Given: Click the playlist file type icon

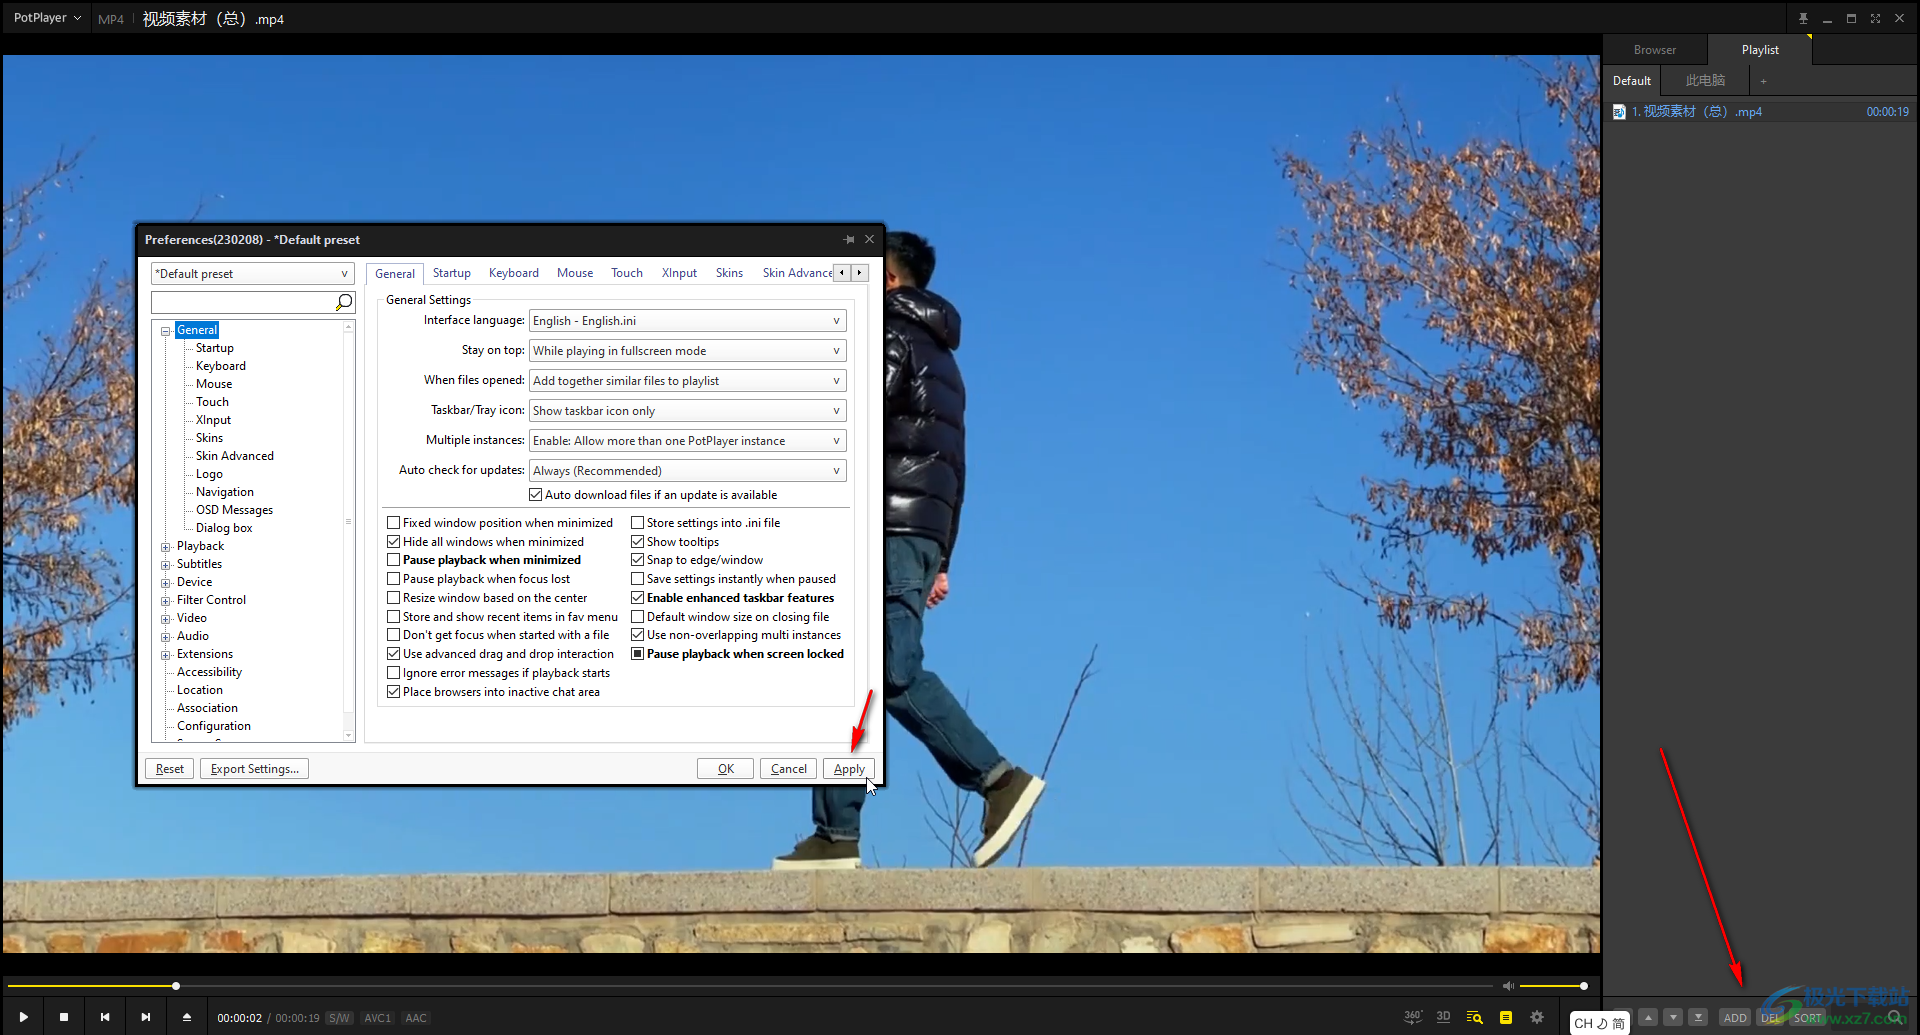Looking at the screenshot, I should (x=1619, y=112).
